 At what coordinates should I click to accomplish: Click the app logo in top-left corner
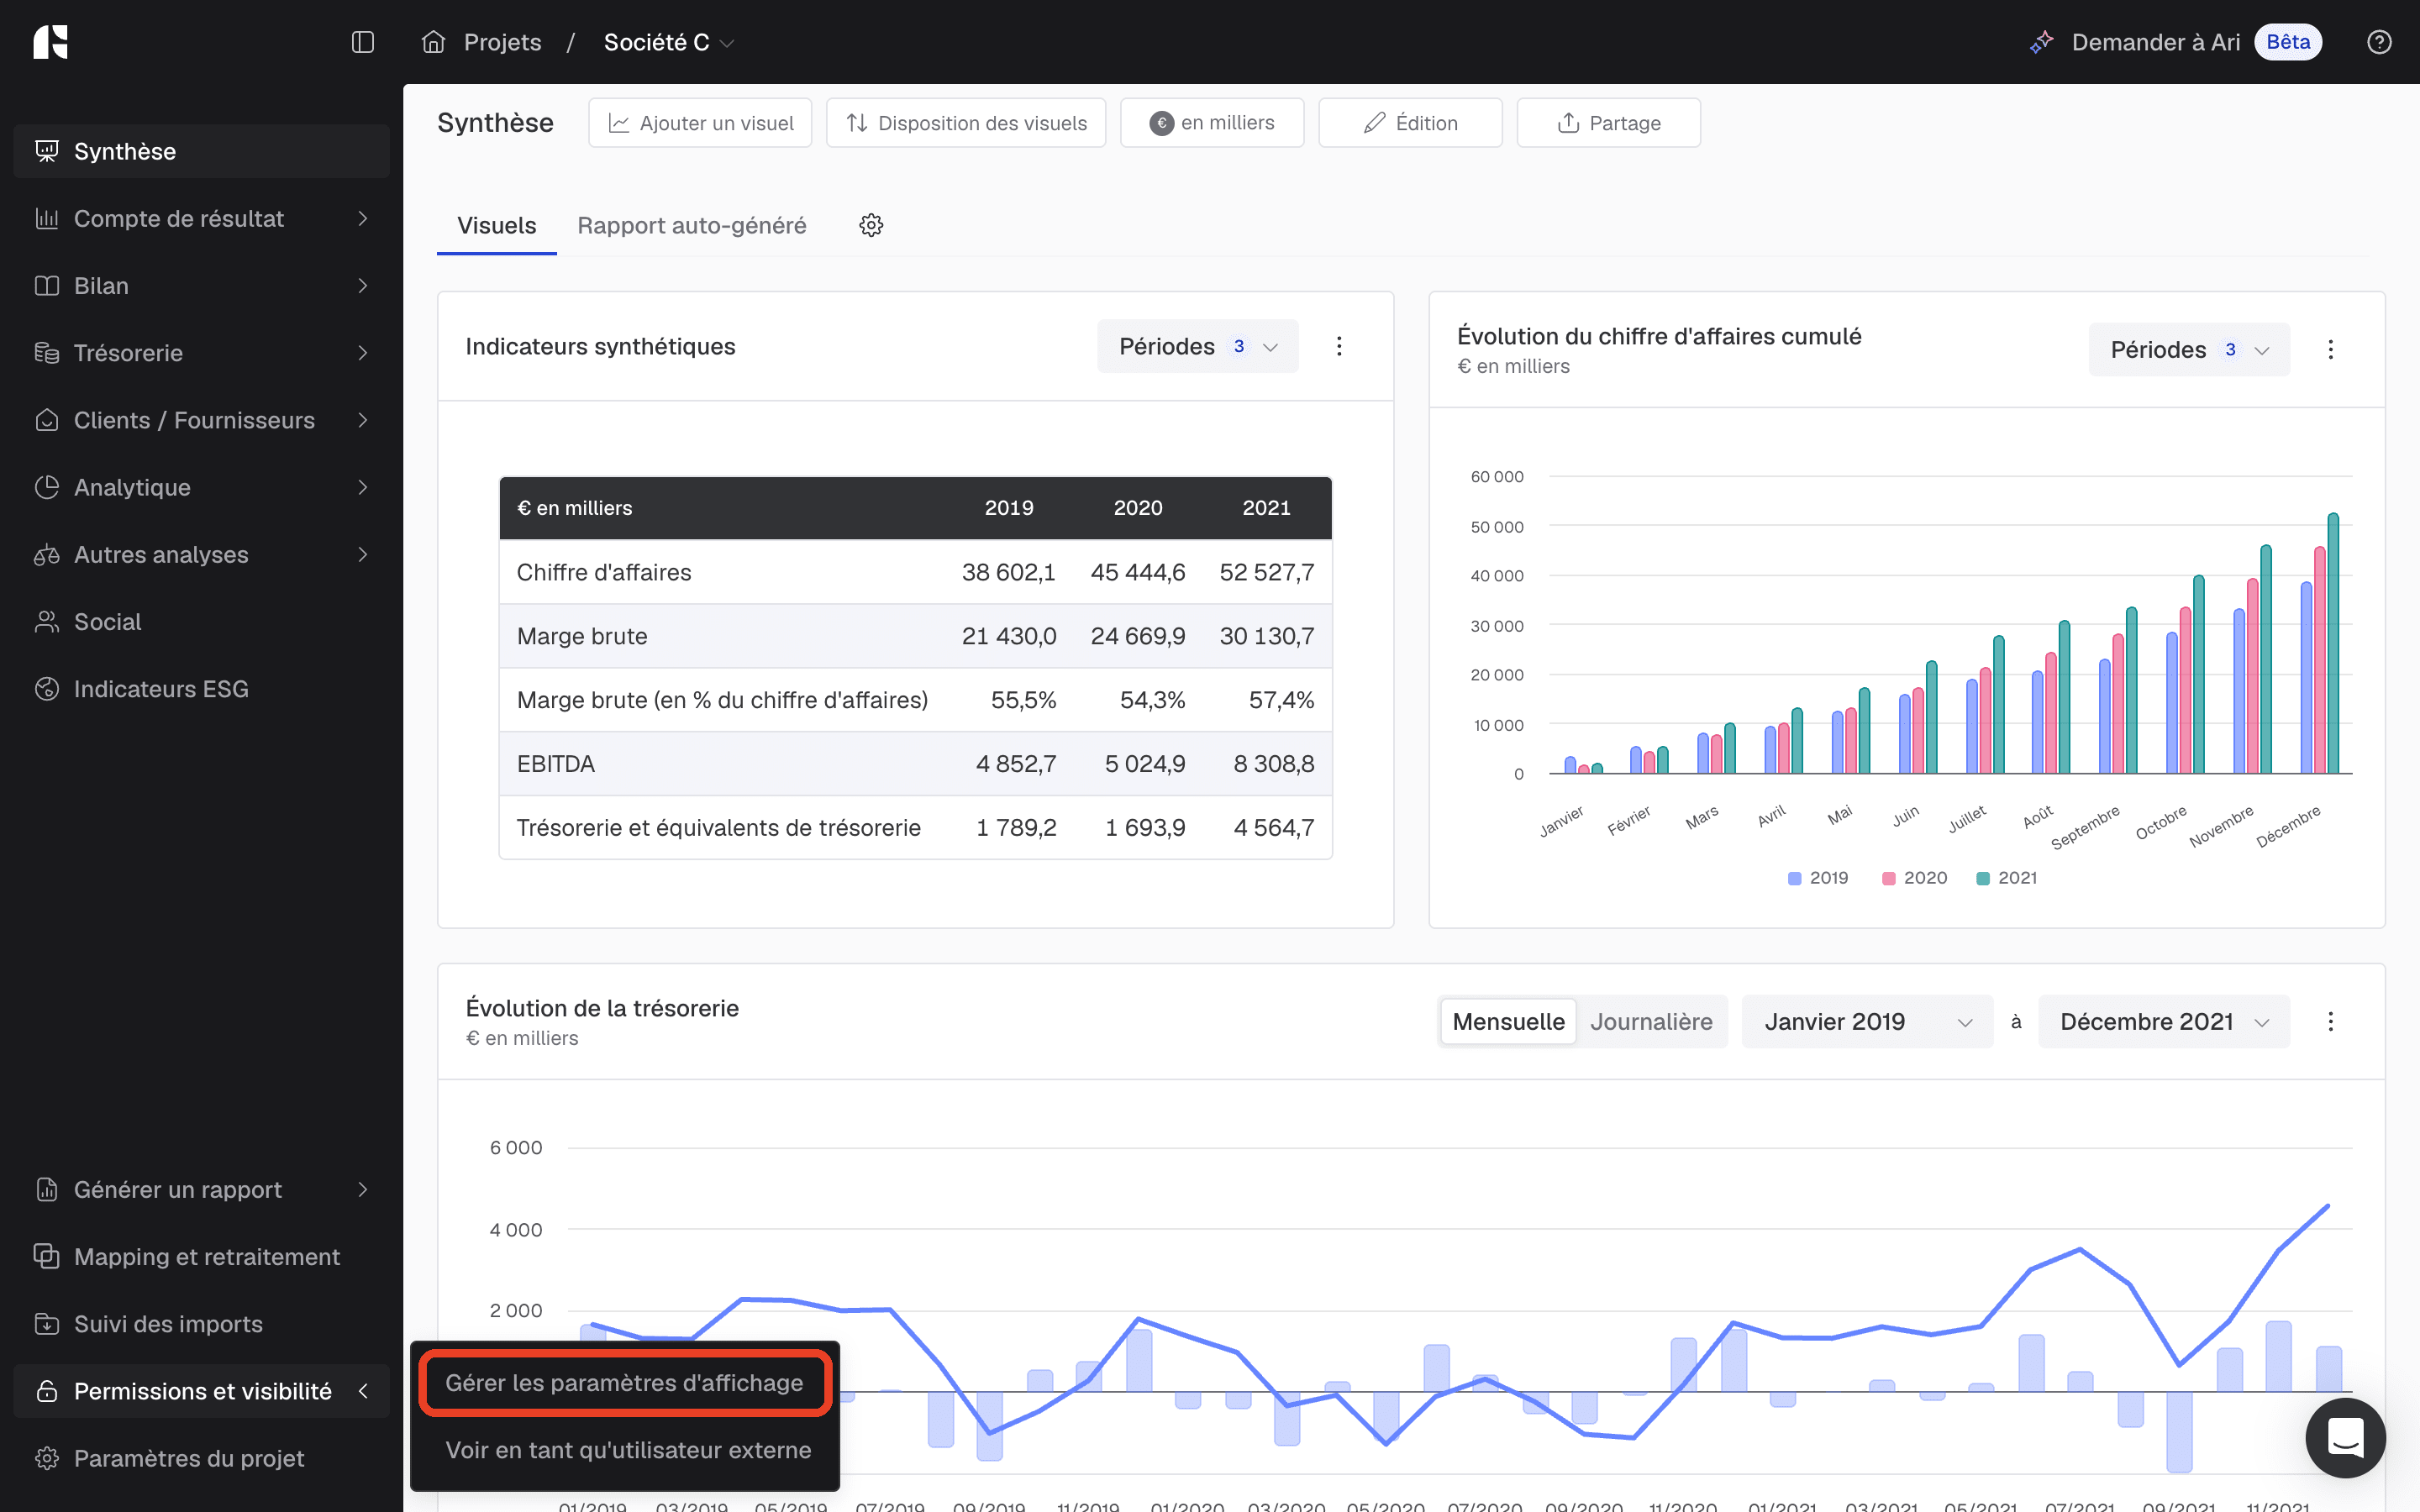tap(50, 42)
